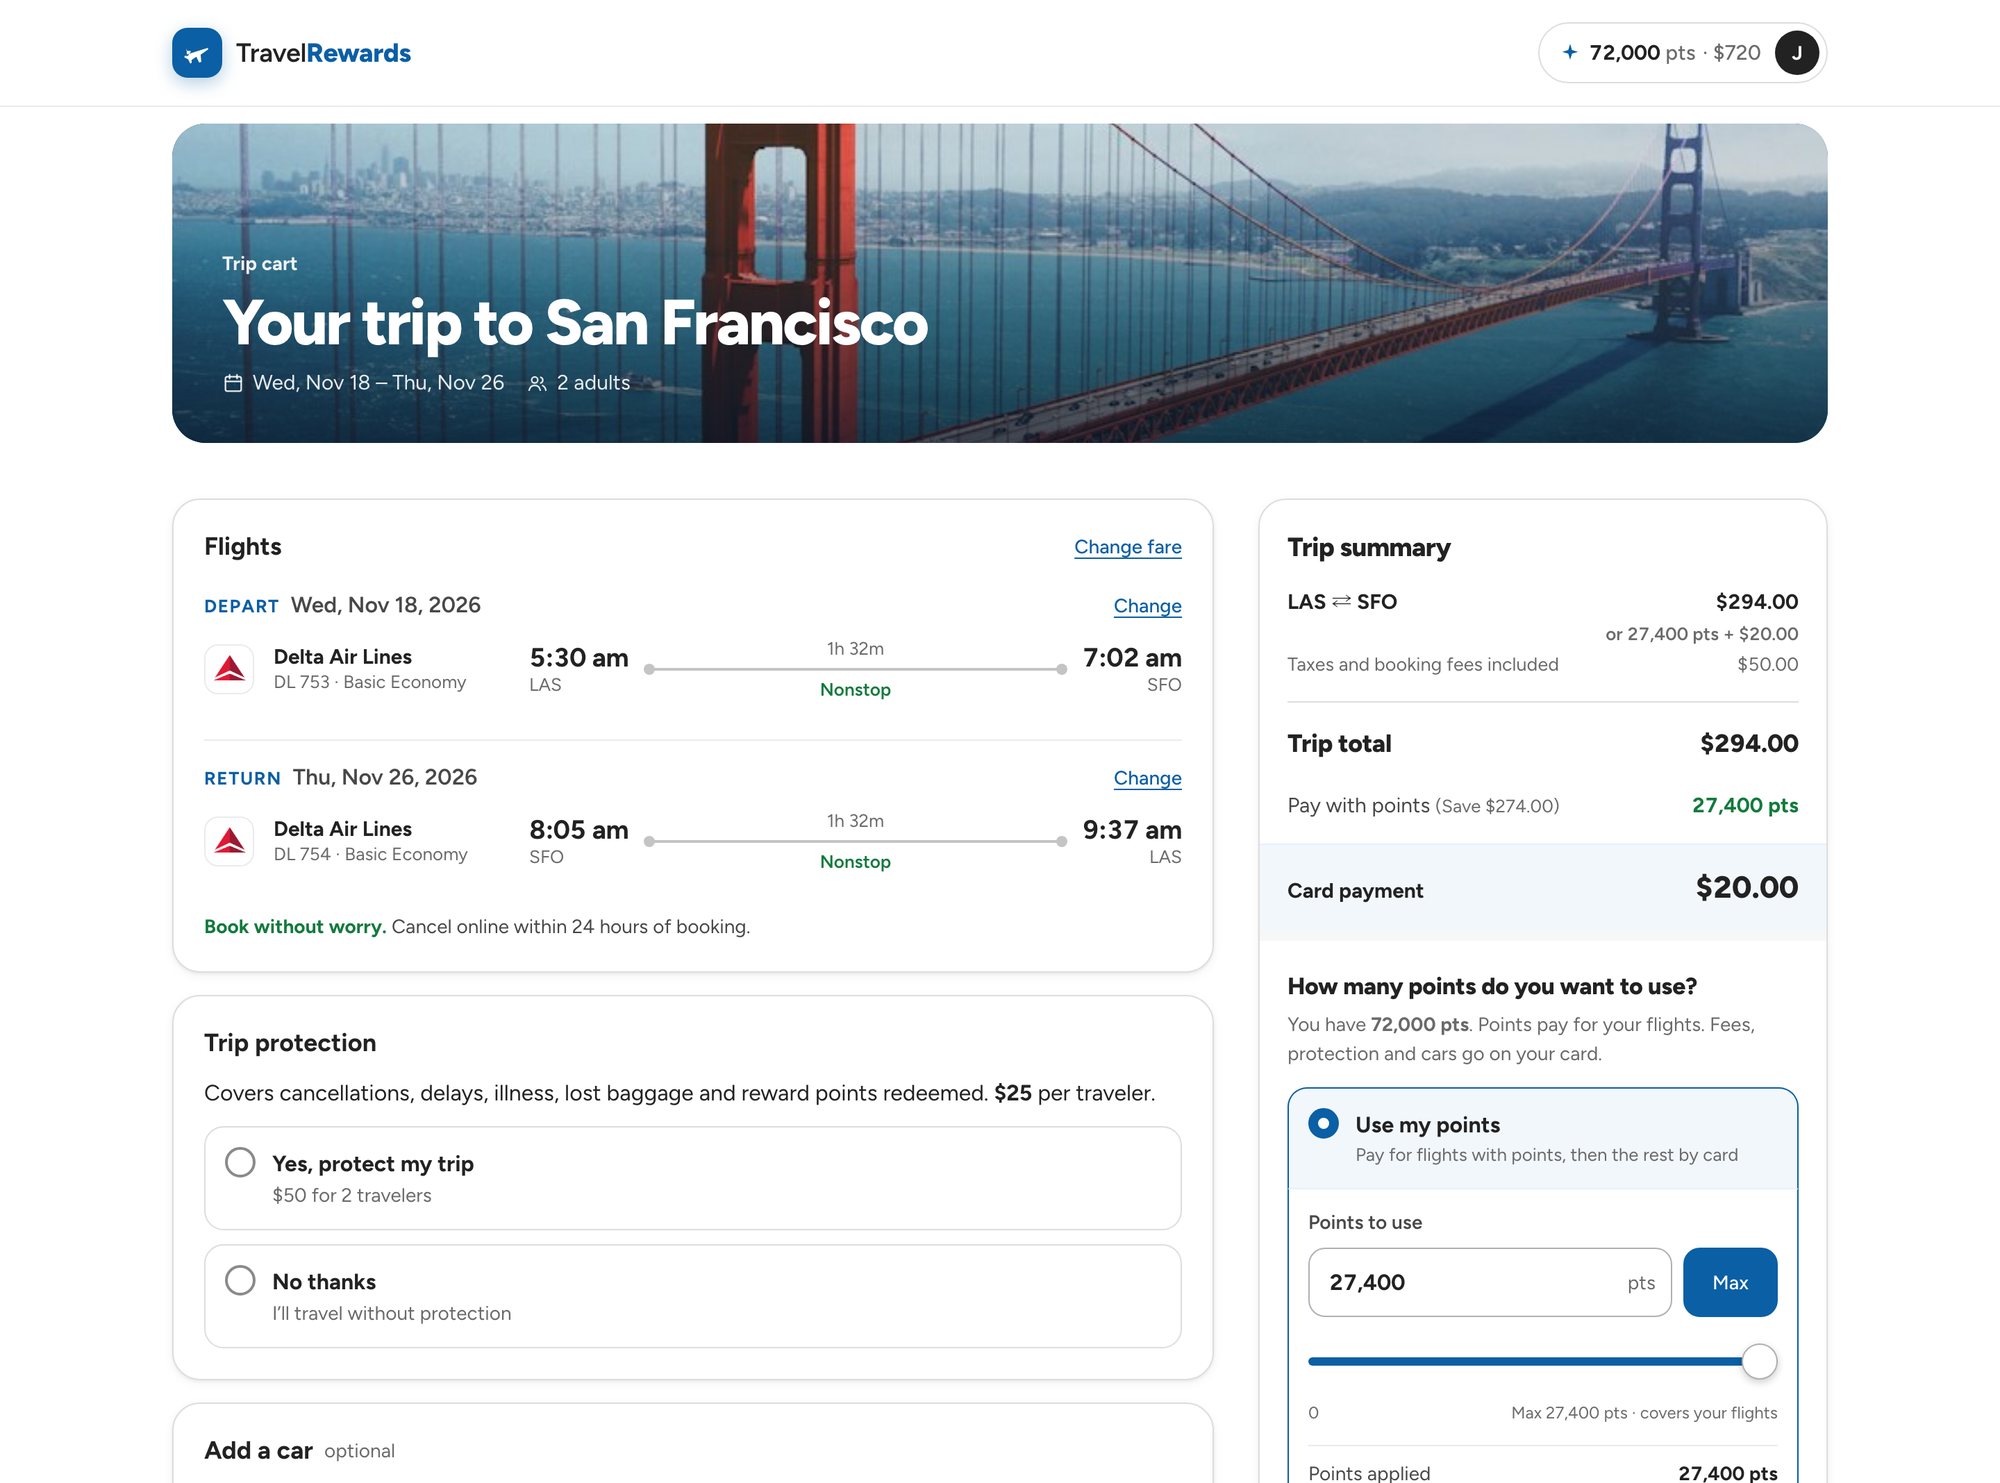
Task: Click the 8:05 am return departure time
Action: point(579,830)
